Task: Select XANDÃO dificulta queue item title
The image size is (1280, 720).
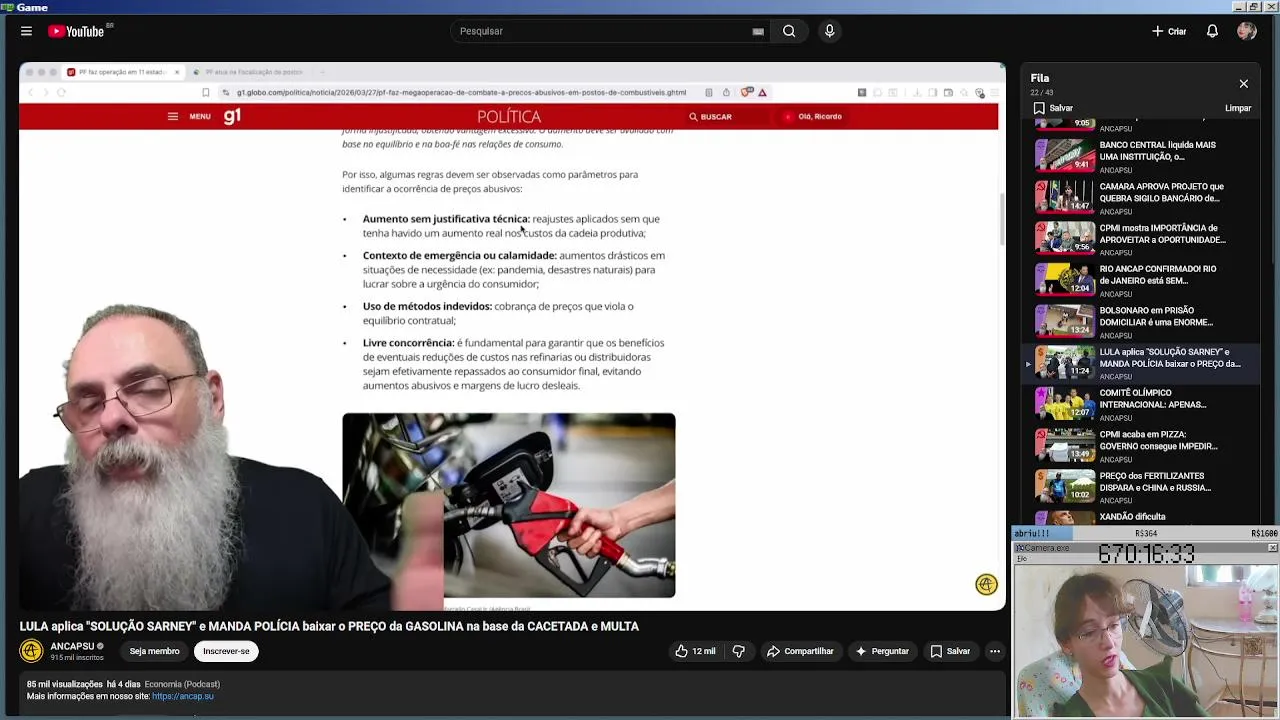Action: click(x=1132, y=517)
